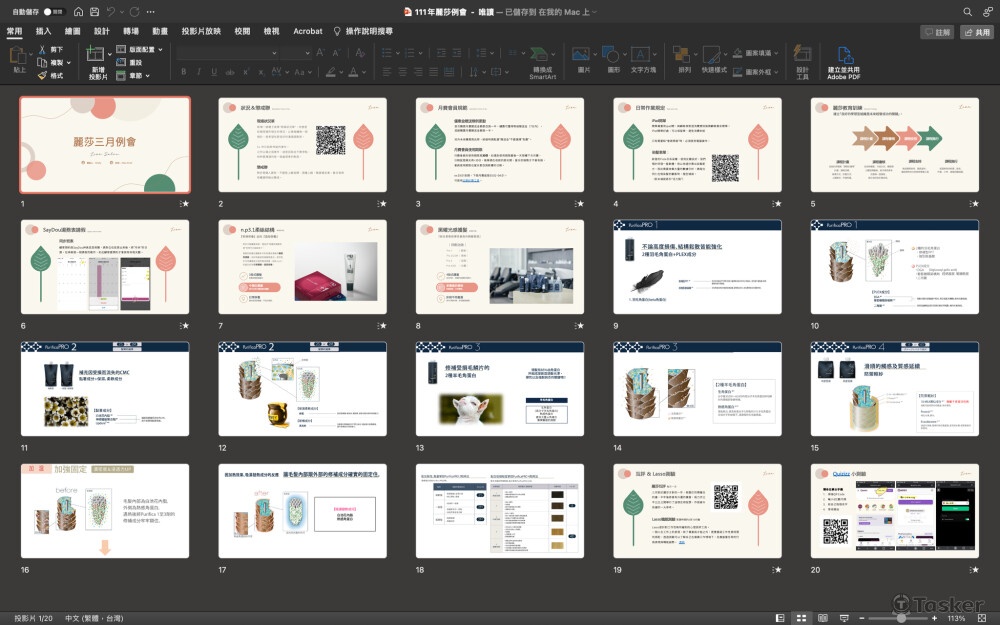The width and height of the screenshot is (1000, 625).
Task: Click the Share (共用) button
Action: coord(977,32)
